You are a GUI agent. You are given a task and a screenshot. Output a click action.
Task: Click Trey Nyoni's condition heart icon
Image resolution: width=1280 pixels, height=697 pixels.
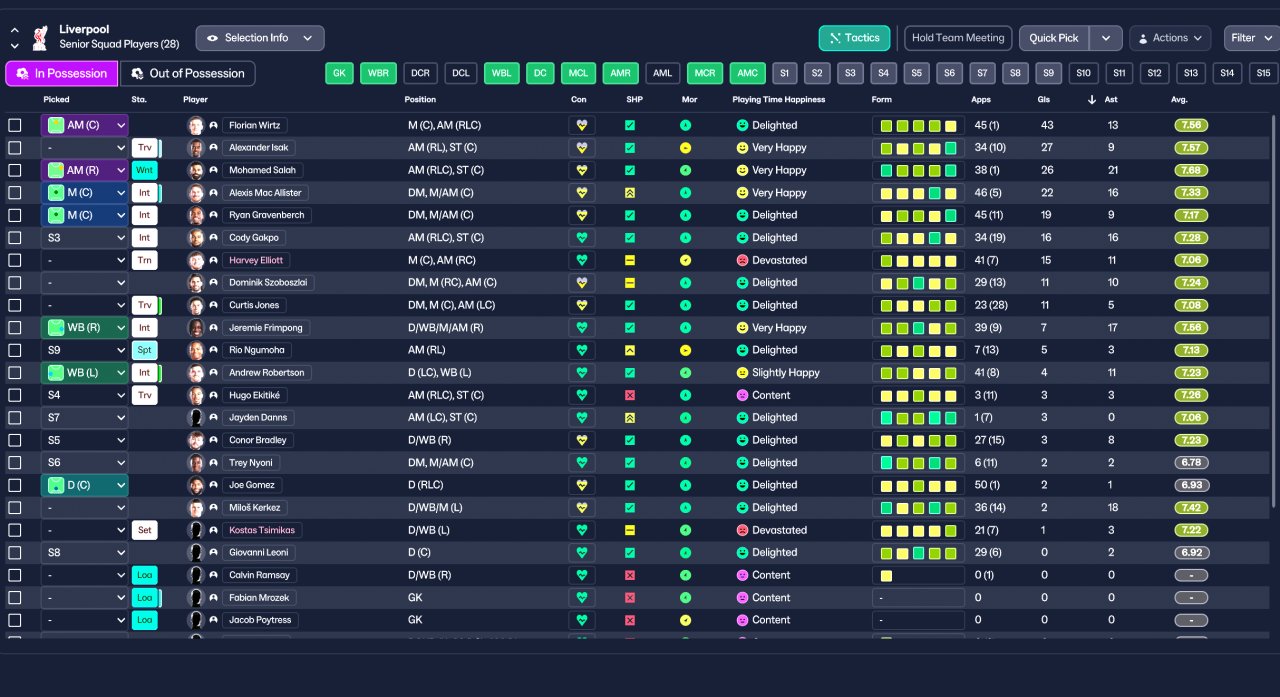click(581, 463)
